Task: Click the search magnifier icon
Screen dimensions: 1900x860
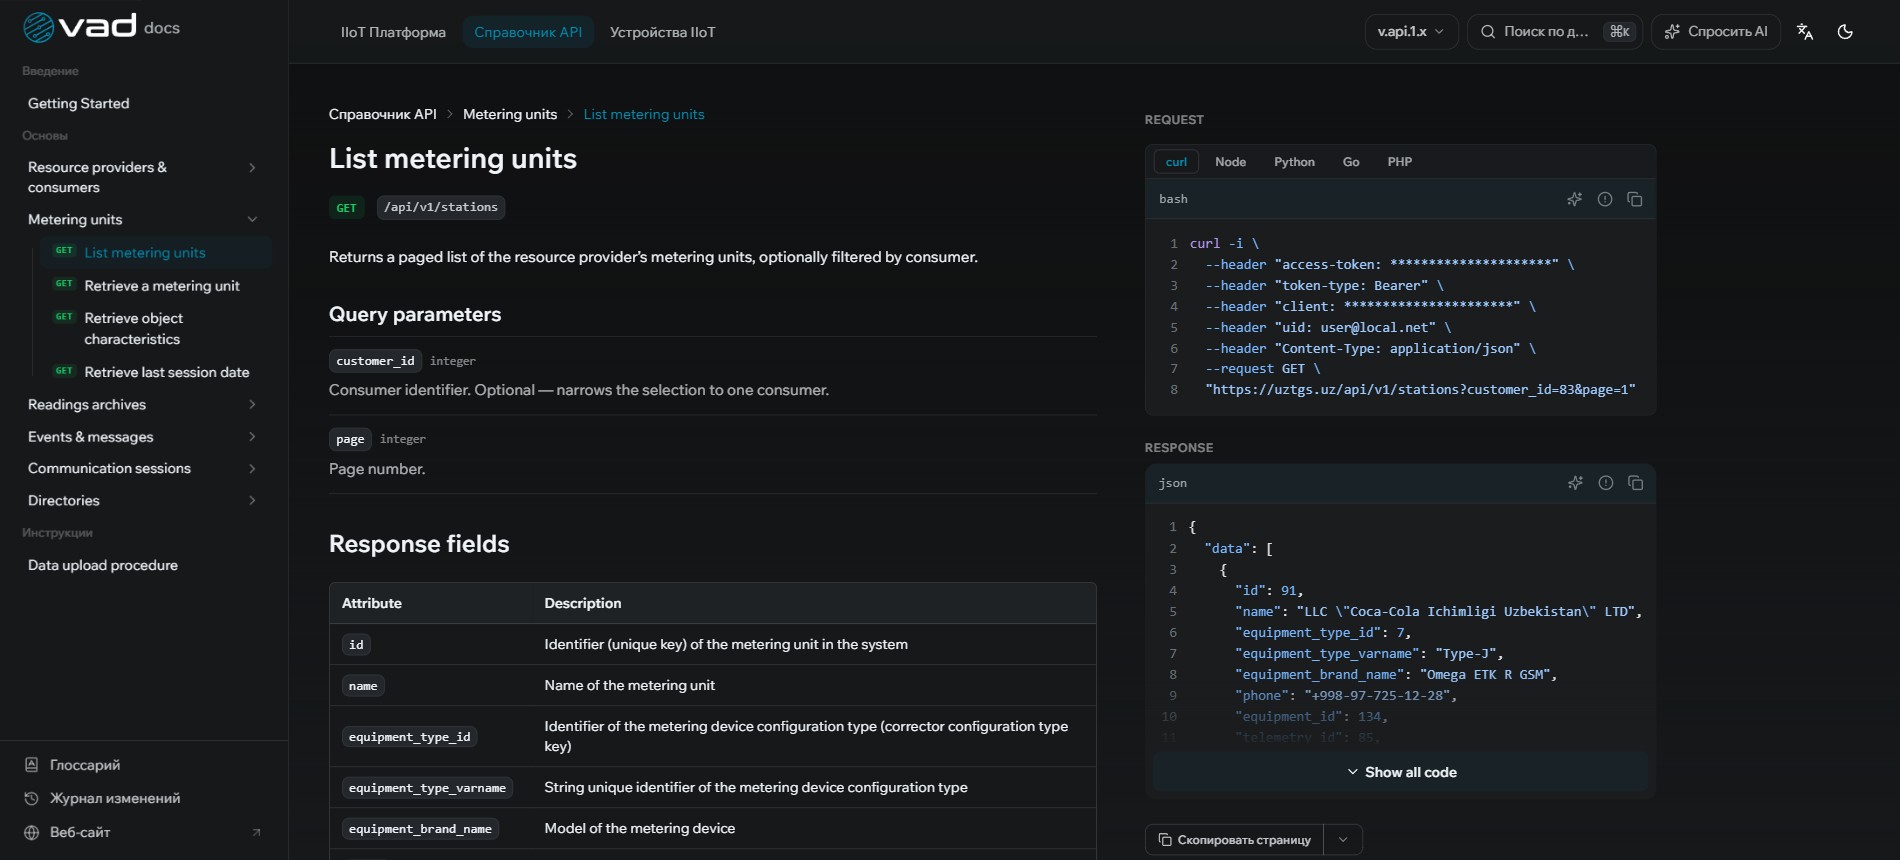Action: pyautogui.click(x=1488, y=32)
